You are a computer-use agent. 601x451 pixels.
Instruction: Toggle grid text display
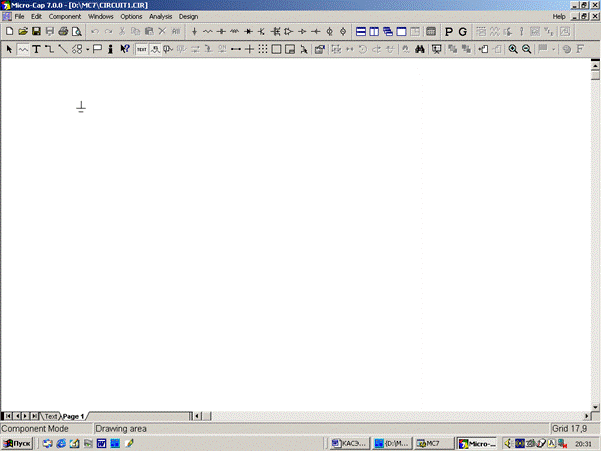coord(142,49)
